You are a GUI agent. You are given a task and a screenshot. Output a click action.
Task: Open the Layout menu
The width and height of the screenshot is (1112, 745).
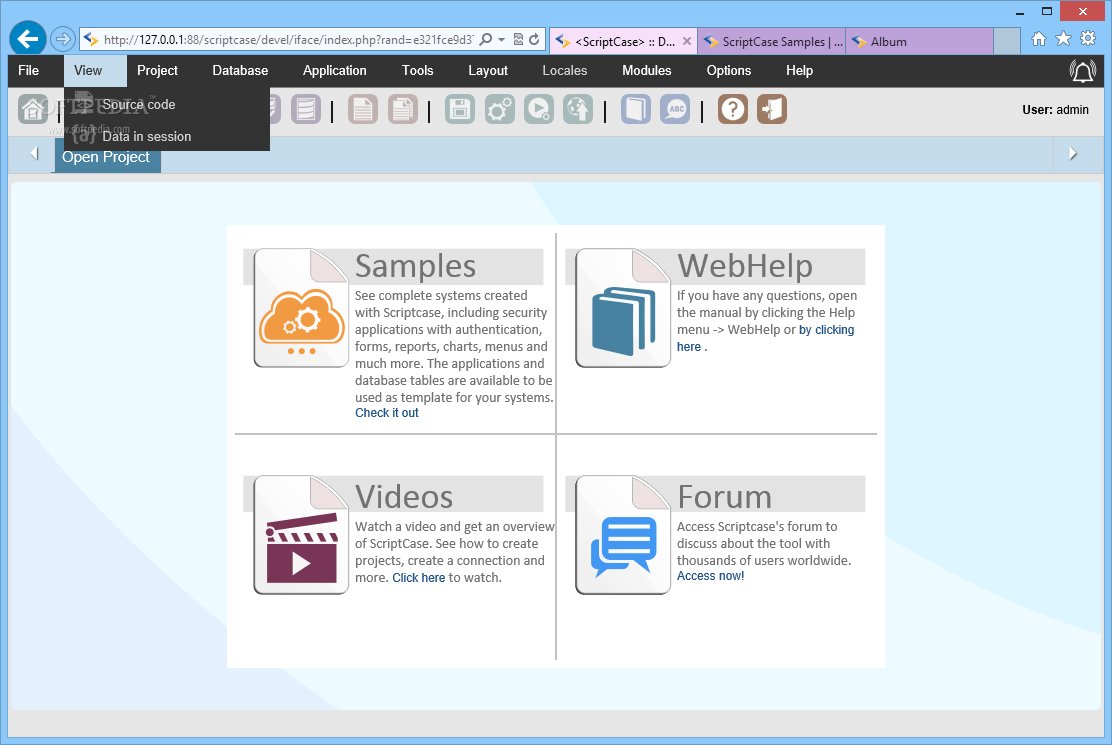tap(488, 70)
